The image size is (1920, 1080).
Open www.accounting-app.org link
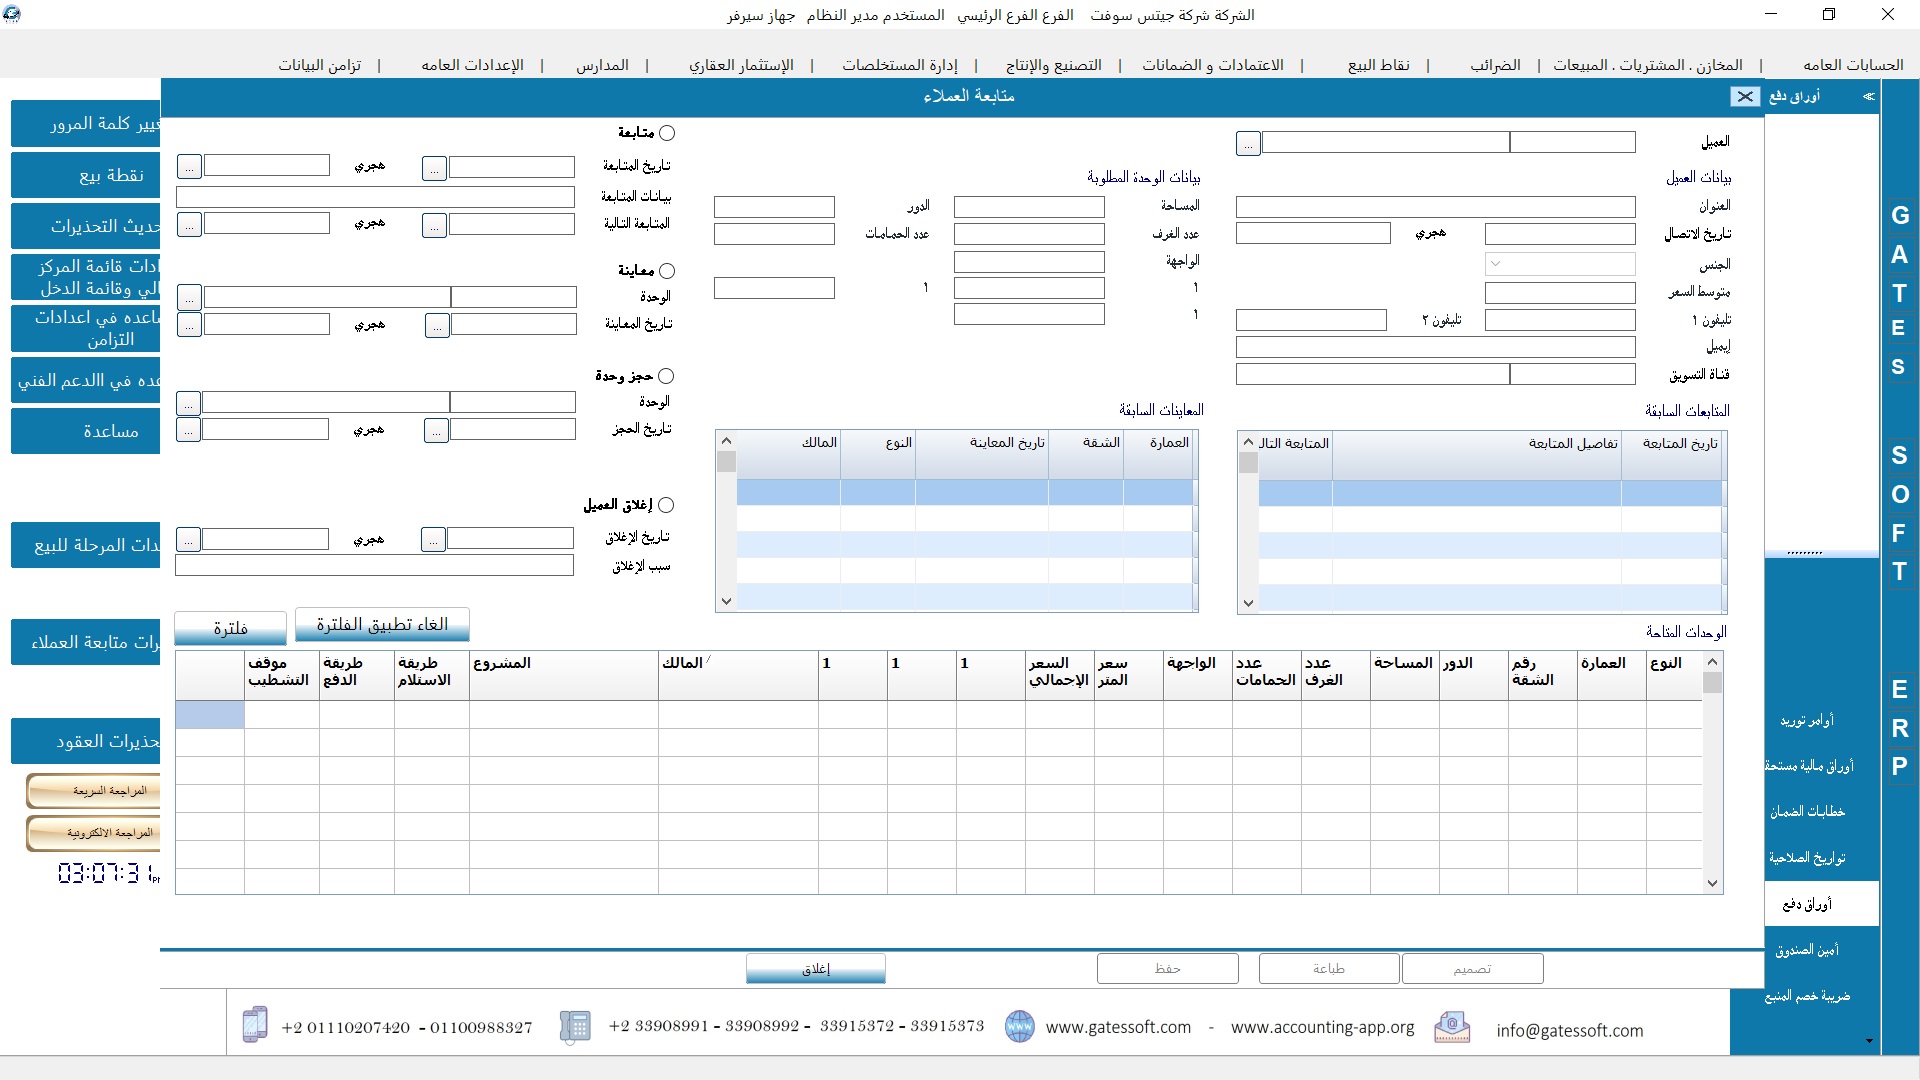(x=1322, y=1028)
